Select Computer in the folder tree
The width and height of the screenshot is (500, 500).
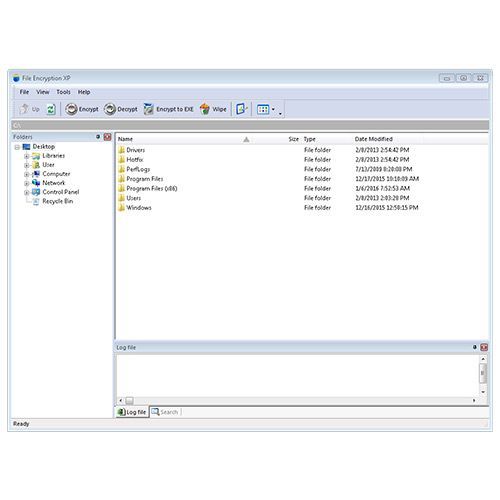[56, 174]
